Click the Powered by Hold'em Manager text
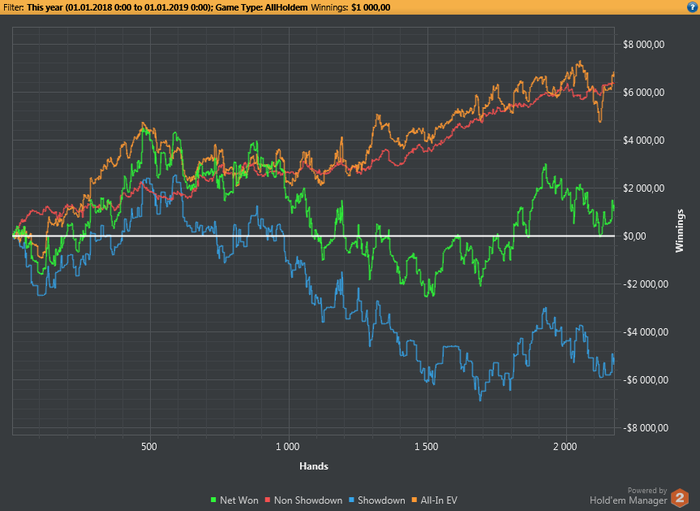Screen dimensions: 700x511 click(629, 496)
